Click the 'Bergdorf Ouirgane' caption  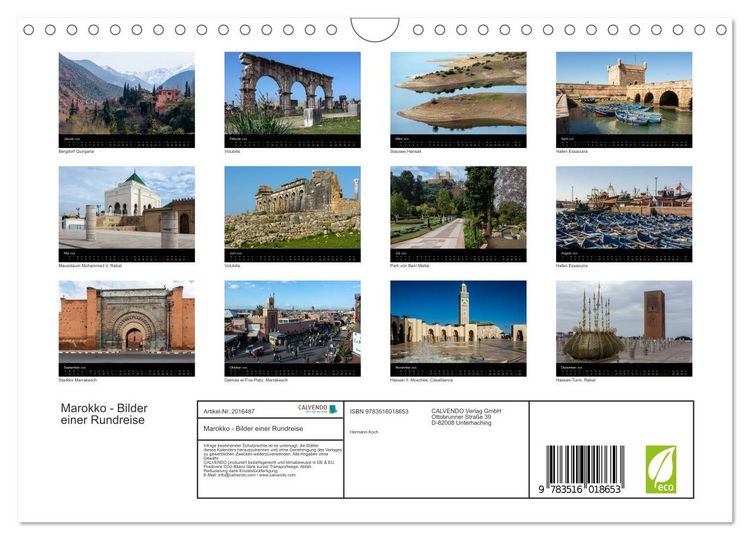76,151
